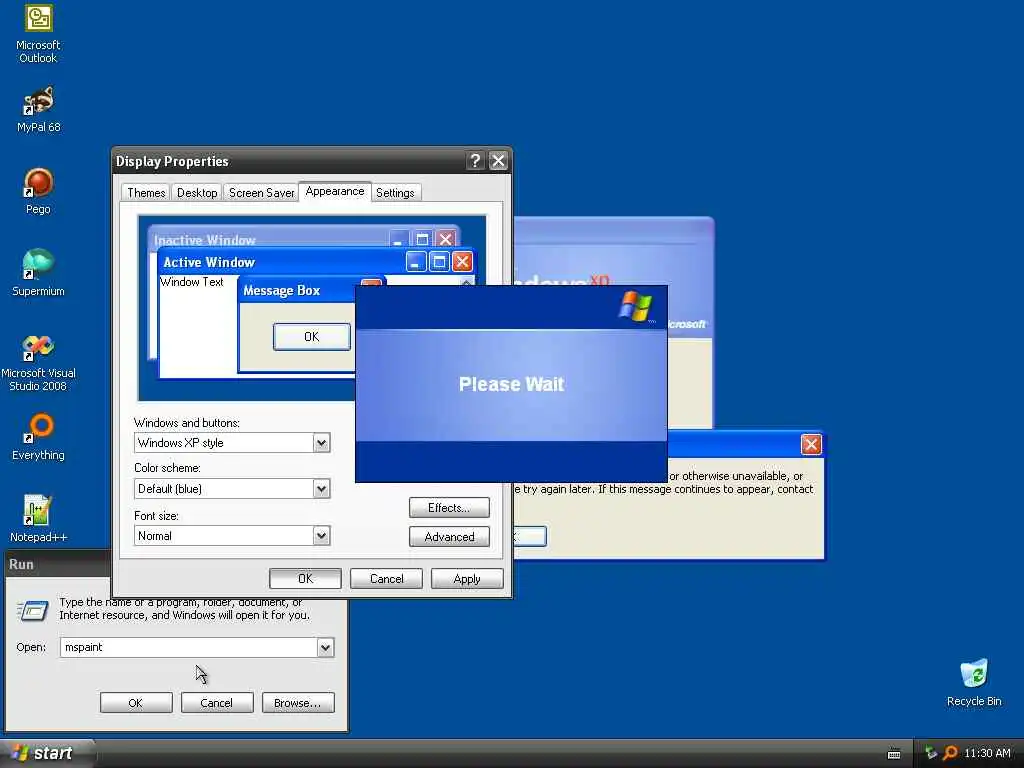Click the Windows flag logo in Please Wait window
The width and height of the screenshot is (1024, 768).
[x=636, y=307]
